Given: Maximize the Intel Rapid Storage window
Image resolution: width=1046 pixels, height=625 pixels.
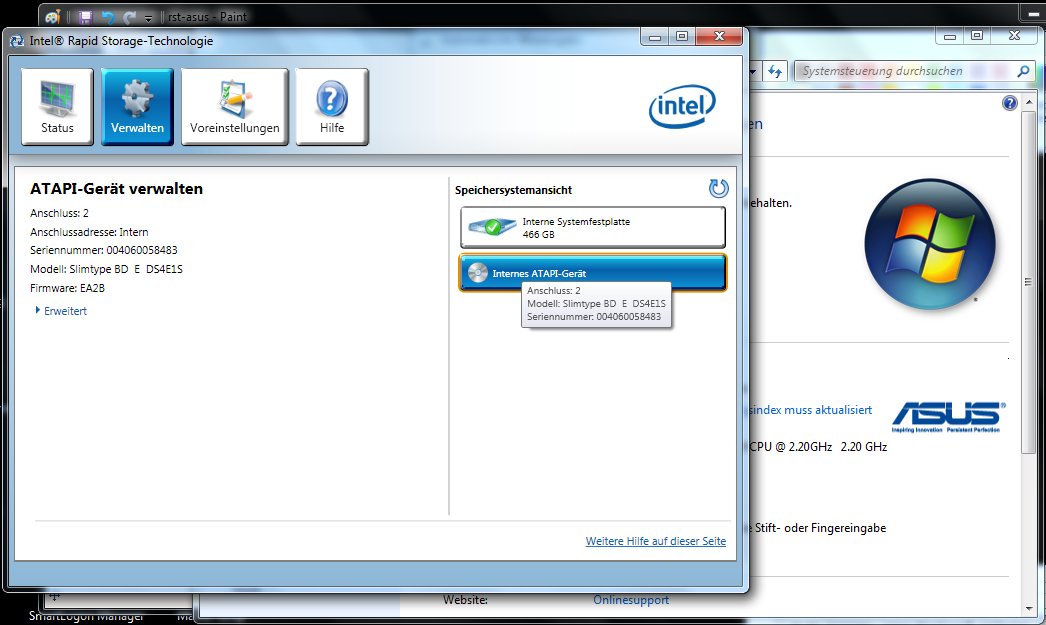Looking at the screenshot, I should 682,37.
